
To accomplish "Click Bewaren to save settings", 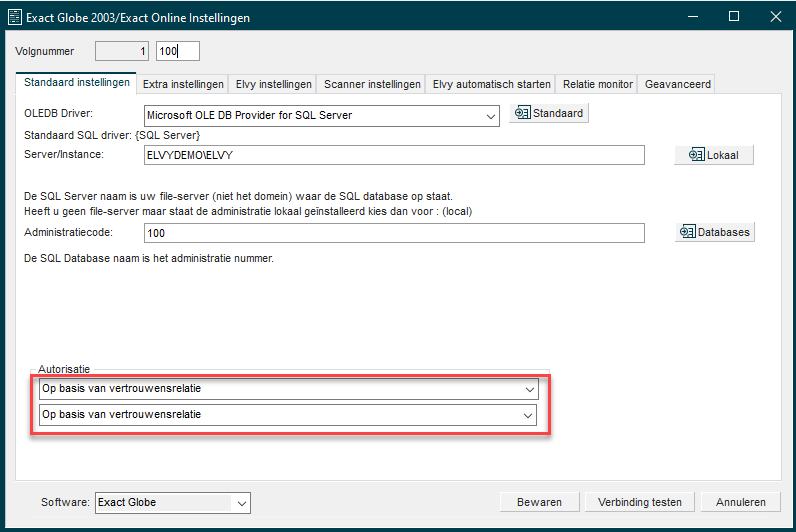I will point(539,502).
